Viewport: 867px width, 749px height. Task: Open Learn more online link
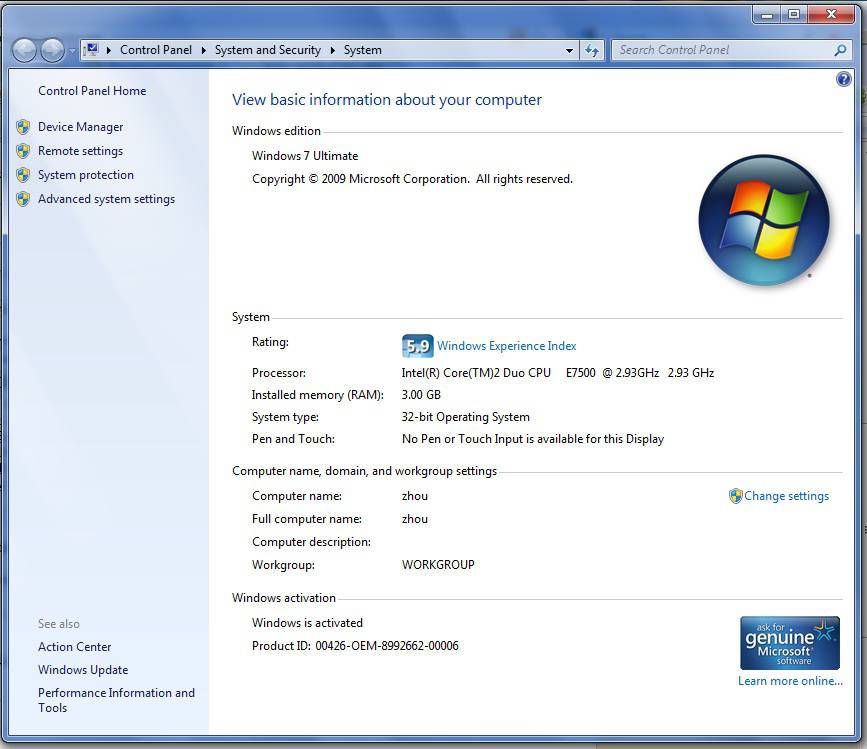[790, 681]
